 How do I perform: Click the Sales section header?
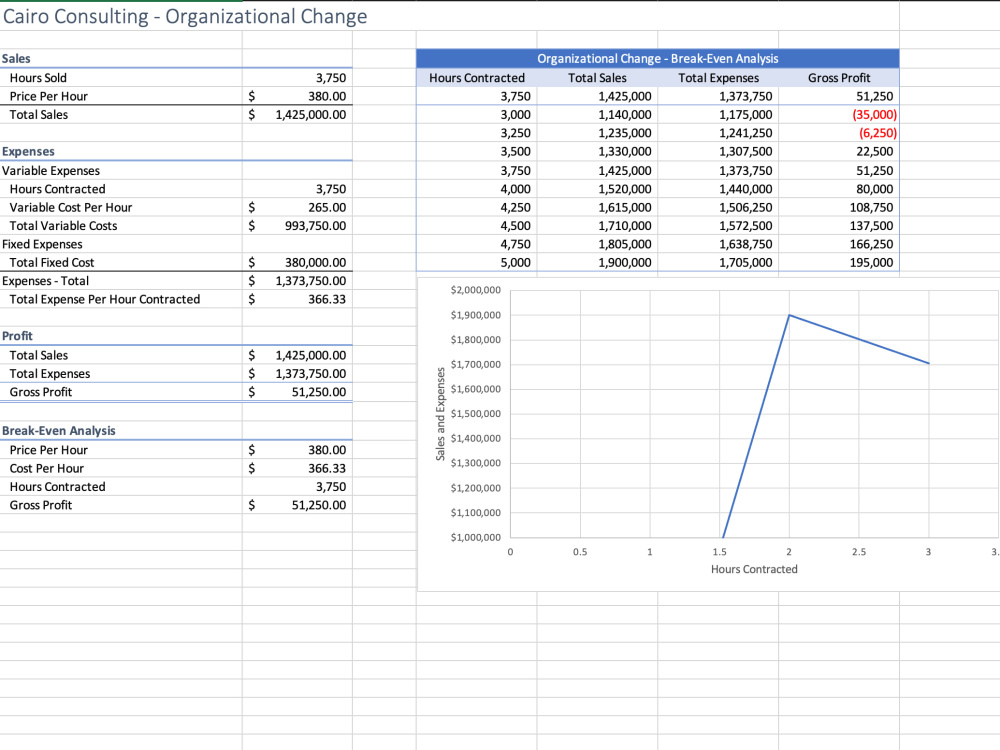pyautogui.click(x=16, y=59)
